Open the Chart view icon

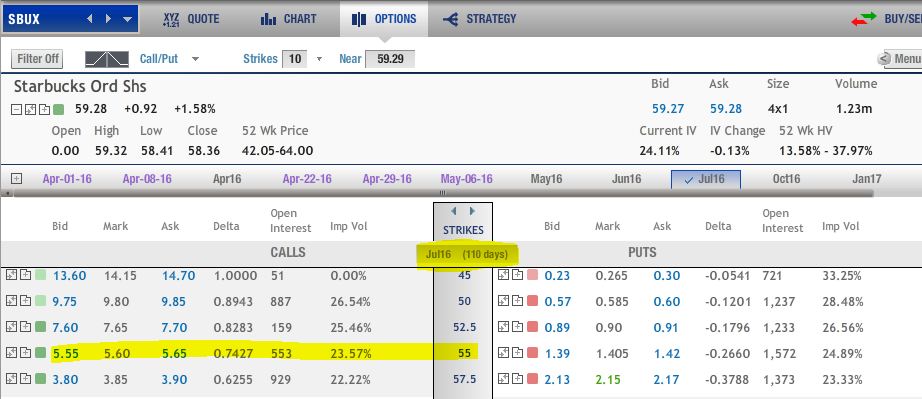[x=268, y=19]
